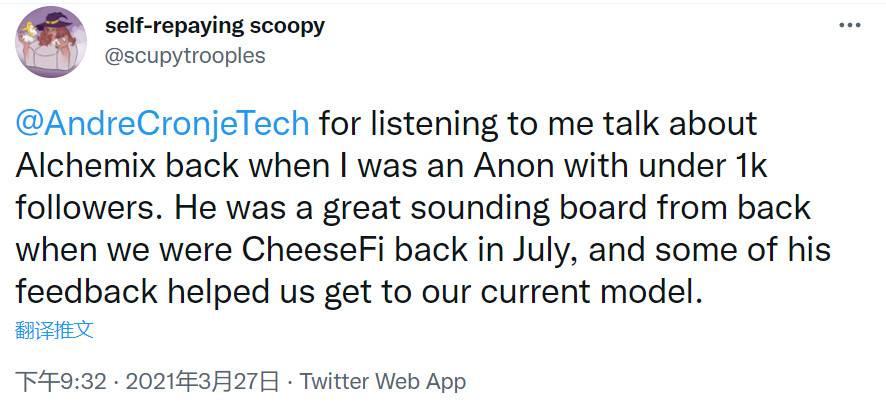This screenshot has width=886, height=402.
Task: Open the self-repaying scoopy display name
Action: (x=215, y=25)
